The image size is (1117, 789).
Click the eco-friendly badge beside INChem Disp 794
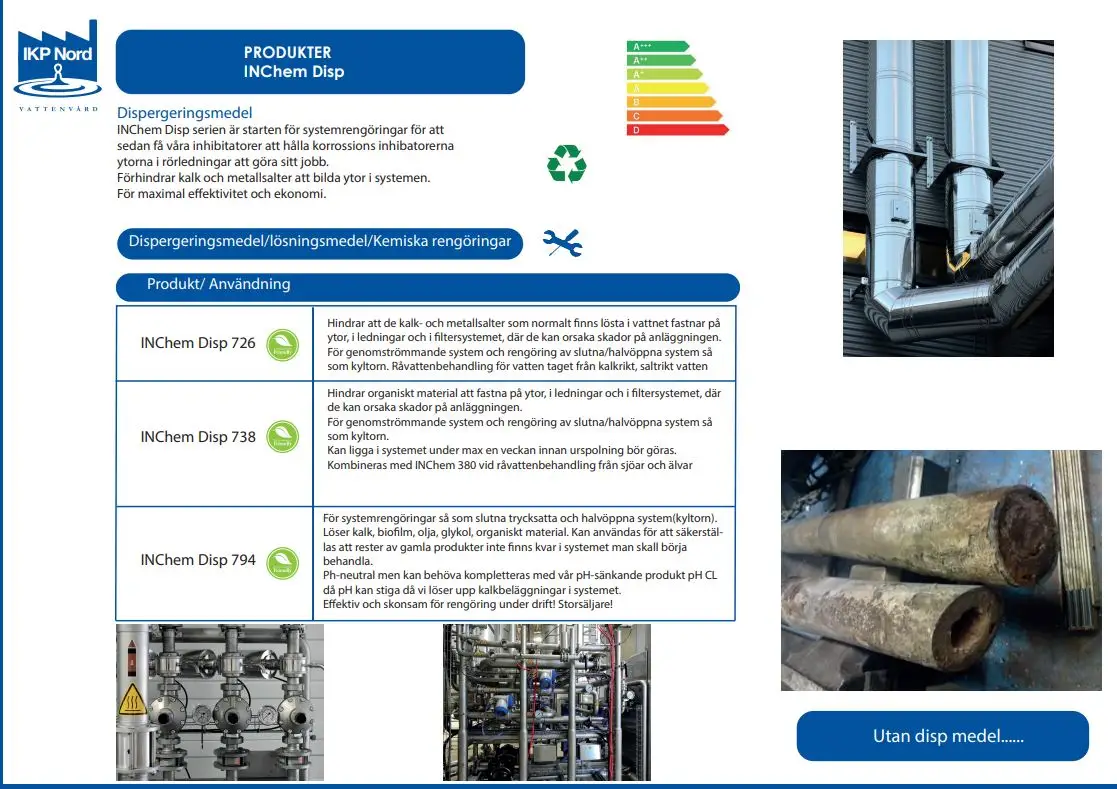coord(283,561)
